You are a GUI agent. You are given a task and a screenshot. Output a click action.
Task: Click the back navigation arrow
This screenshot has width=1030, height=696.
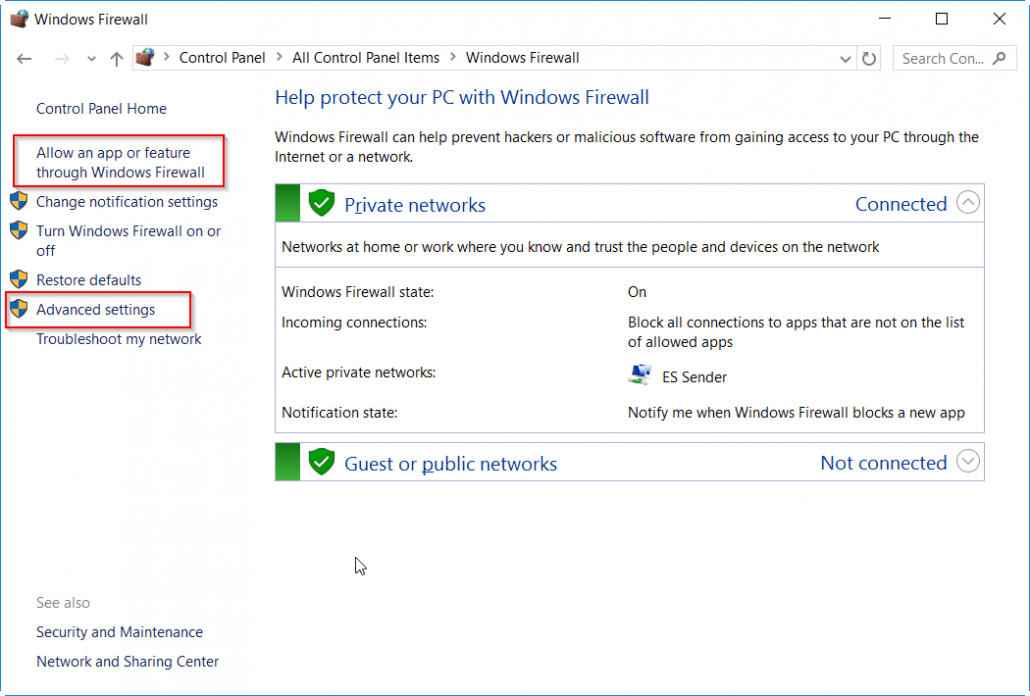pyautogui.click(x=24, y=58)
